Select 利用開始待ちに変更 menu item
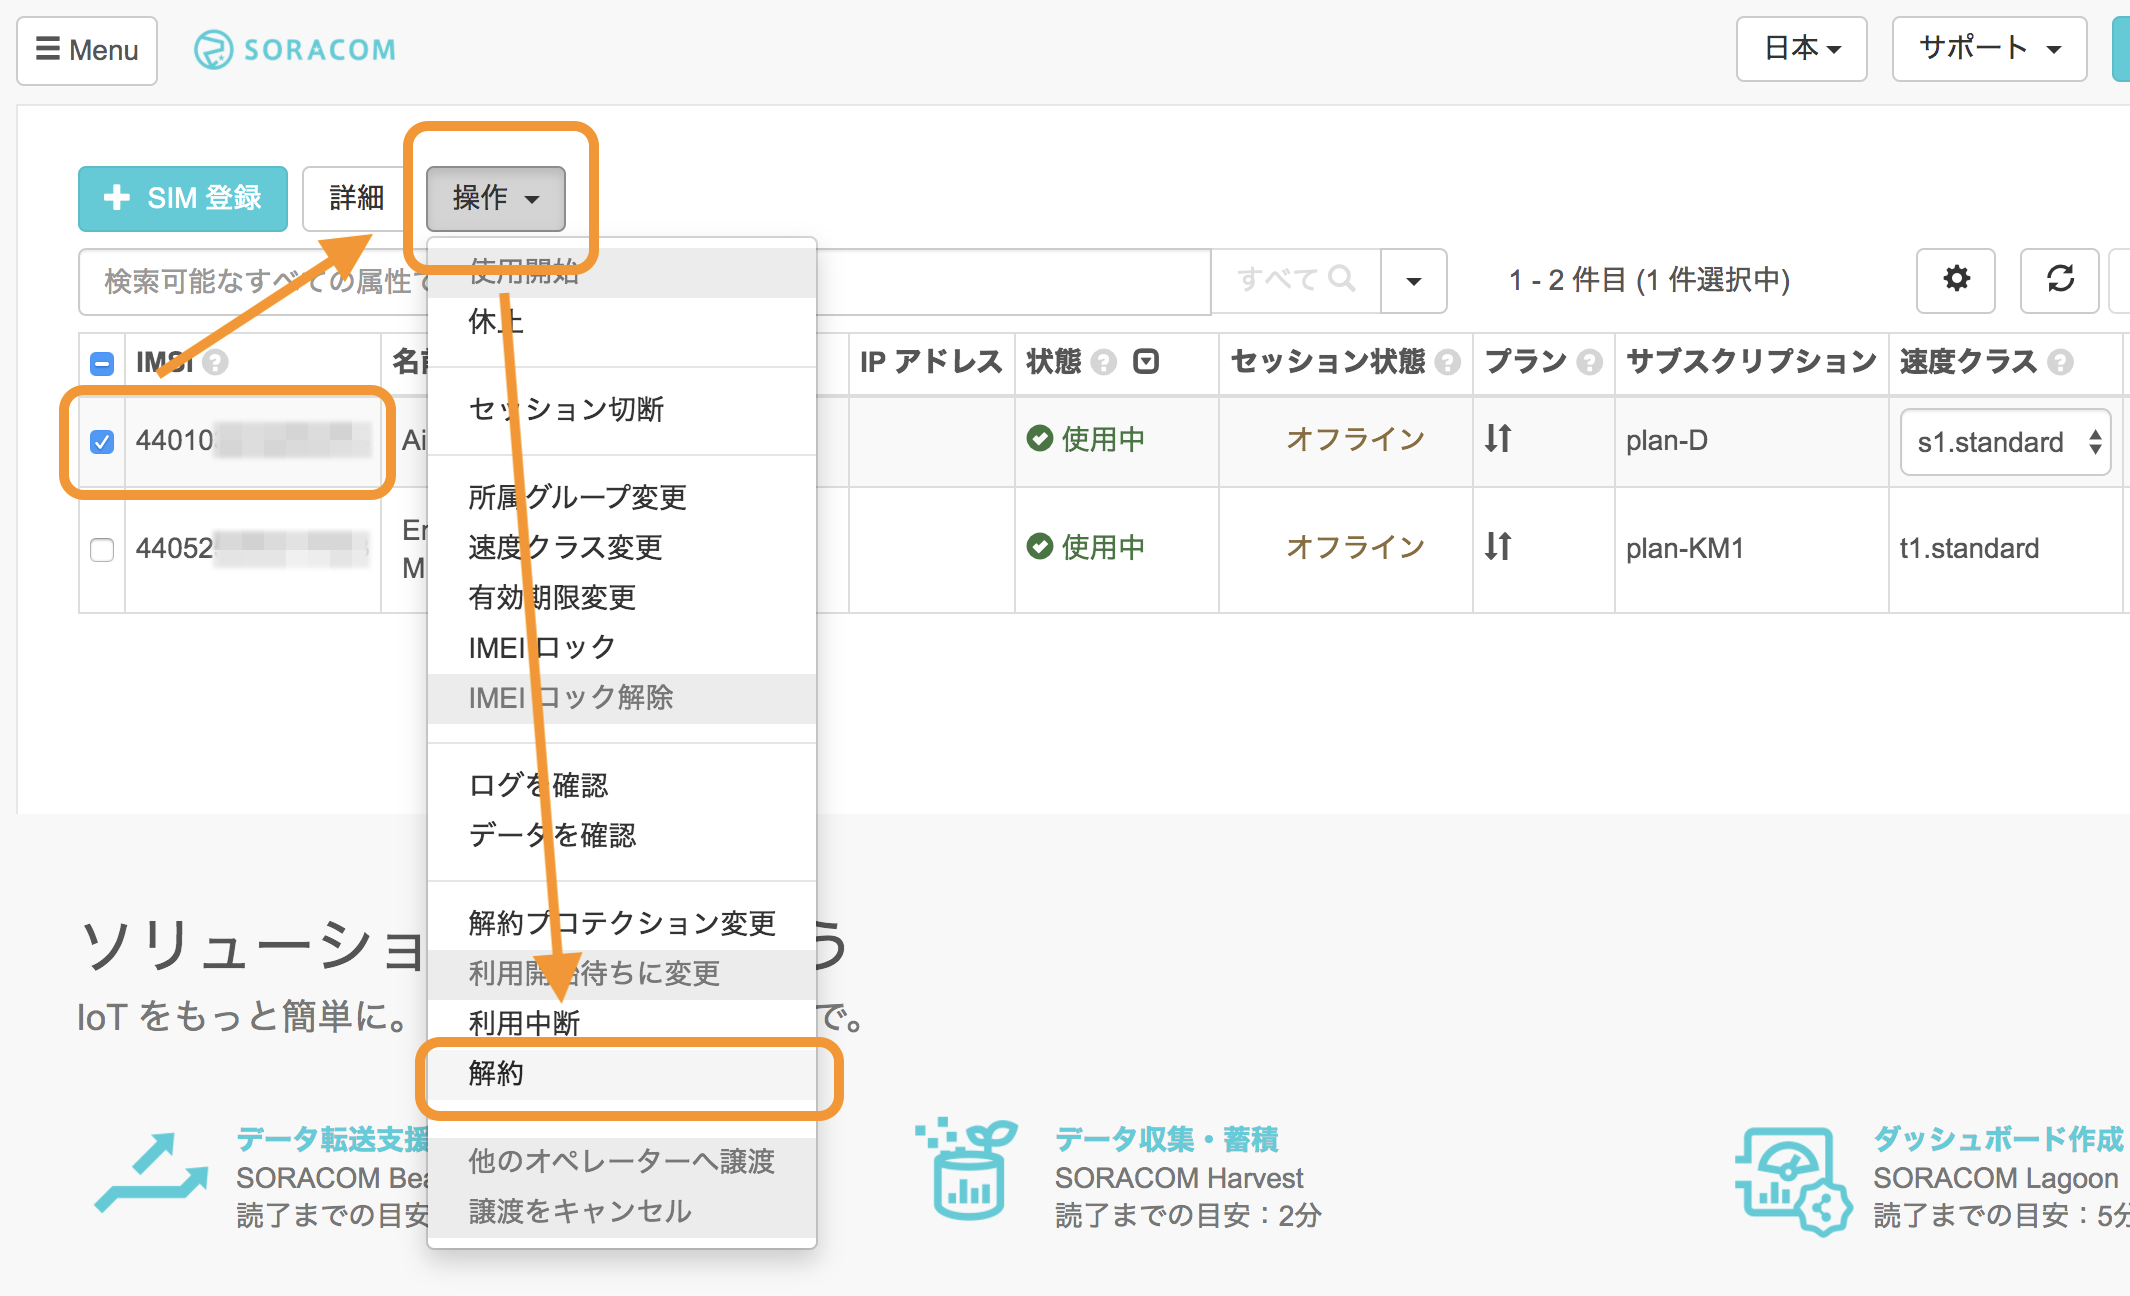The height and width of the screenshot is (1296, 2130). click(x=622, y=974)
